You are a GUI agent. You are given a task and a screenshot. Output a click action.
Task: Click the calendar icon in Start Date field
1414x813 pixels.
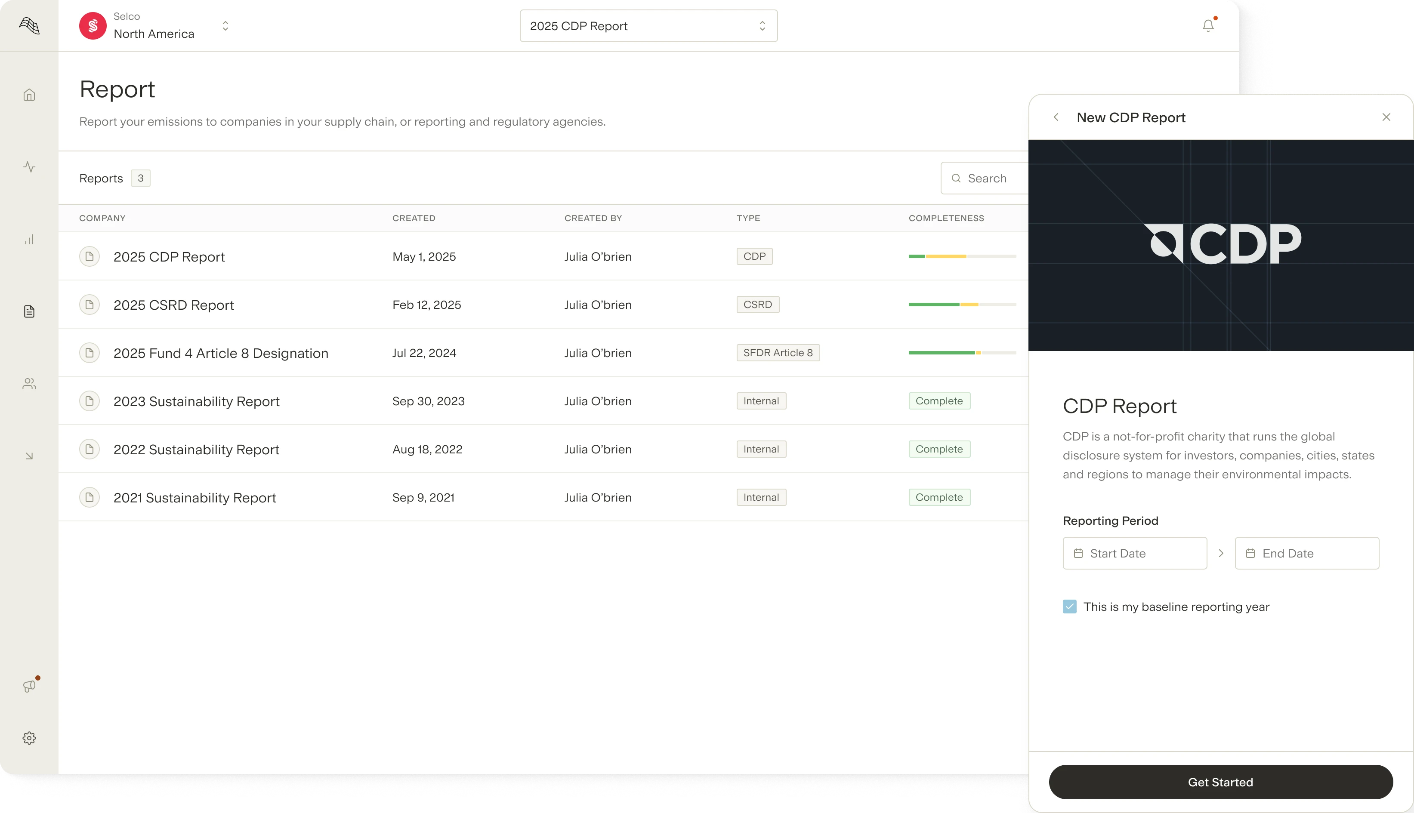[x=1078, y=553]
